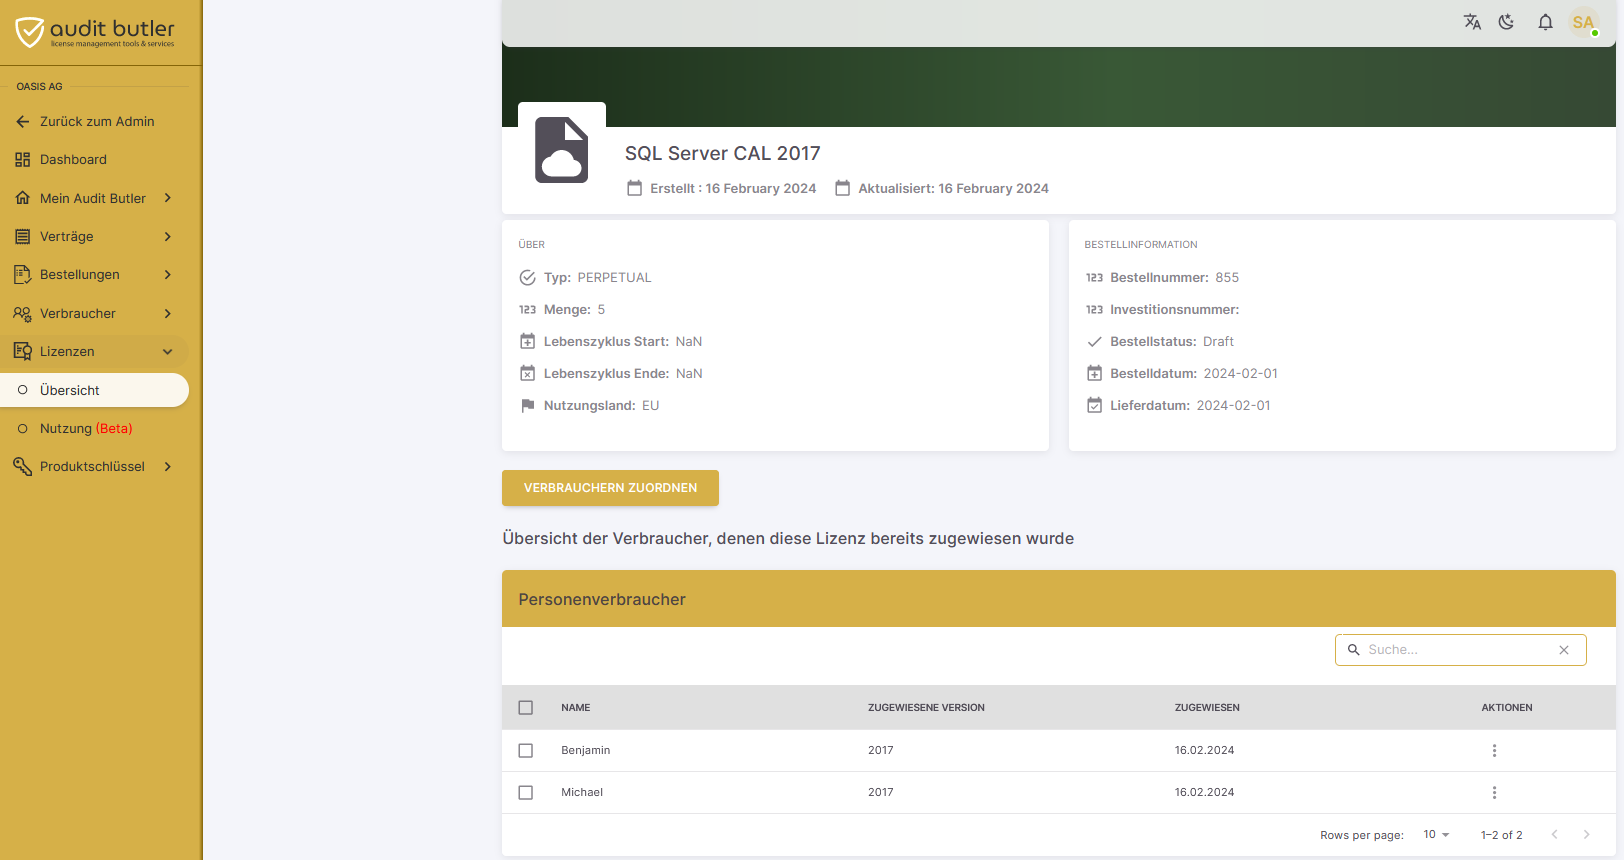Click the Dashboard grid icon

23,160
